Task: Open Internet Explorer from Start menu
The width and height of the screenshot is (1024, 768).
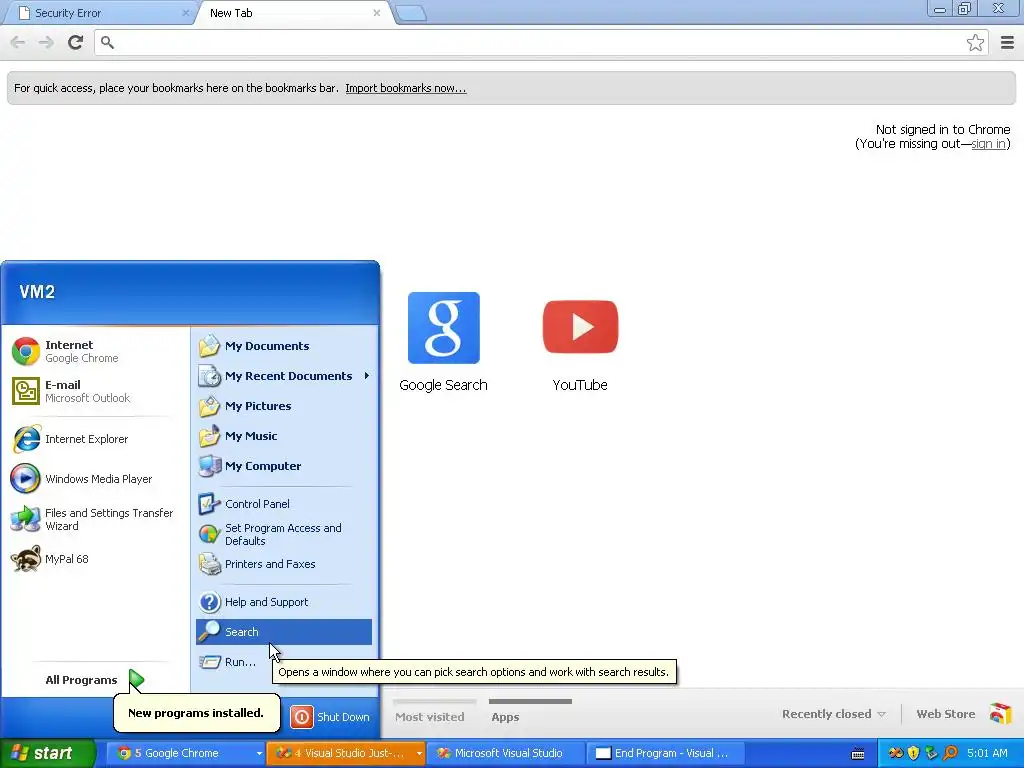Action: pos(95,439)
